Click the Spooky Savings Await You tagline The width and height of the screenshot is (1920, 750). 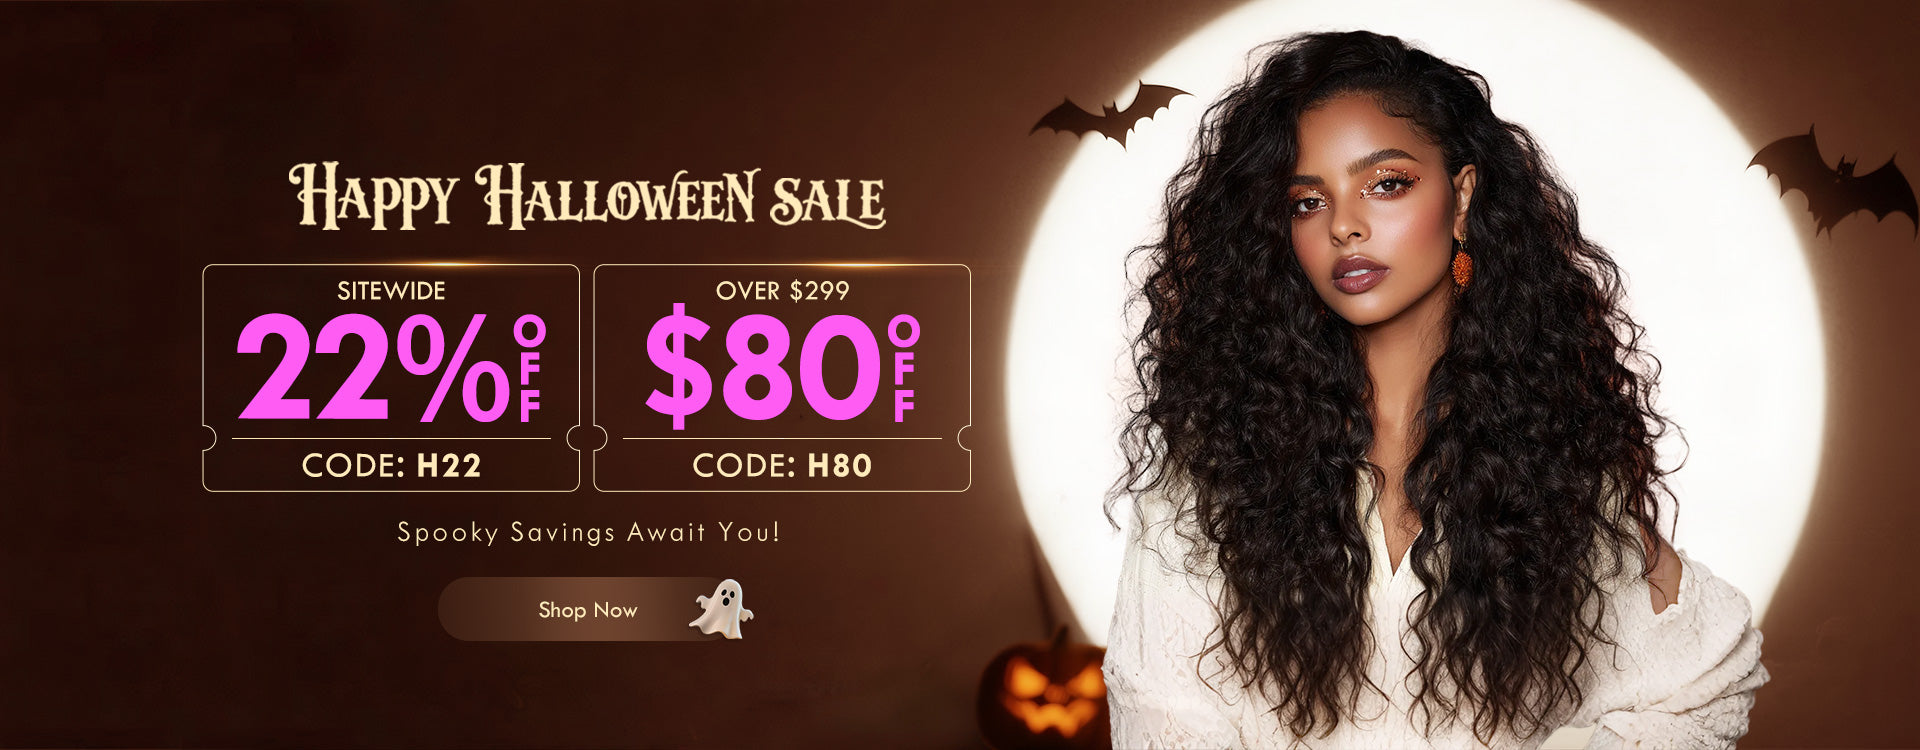(x=588, y=532)
